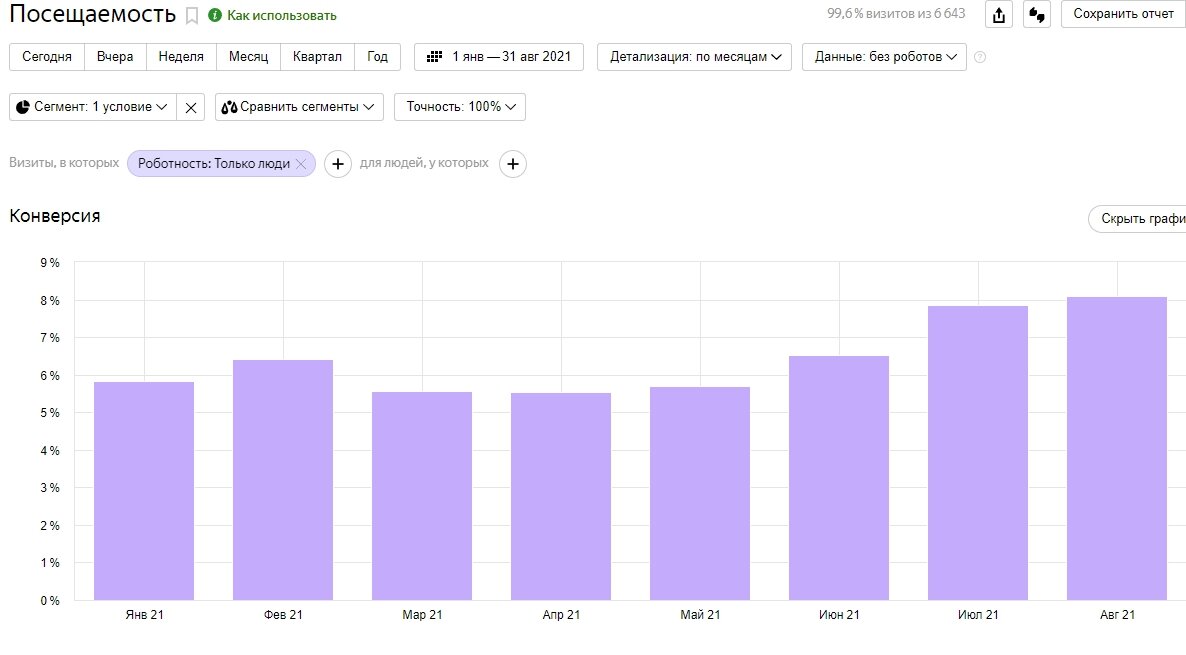Open the Как использовать help link
1186x655 pixels.
(x=281, y=15)
